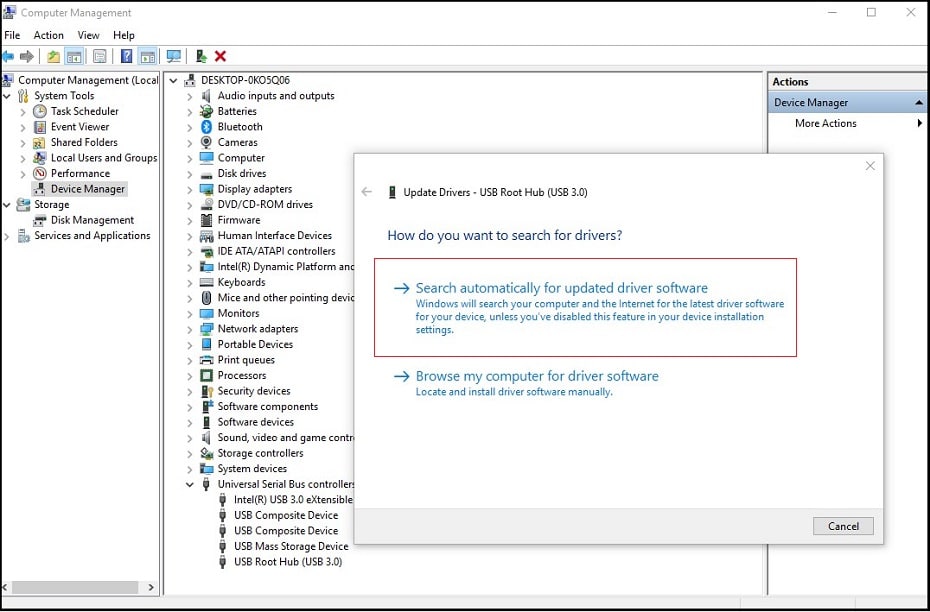The height and width of the screenshot is (612, 930).
Task: Click the Event Viewer icon
Action: tap(40, 127)
